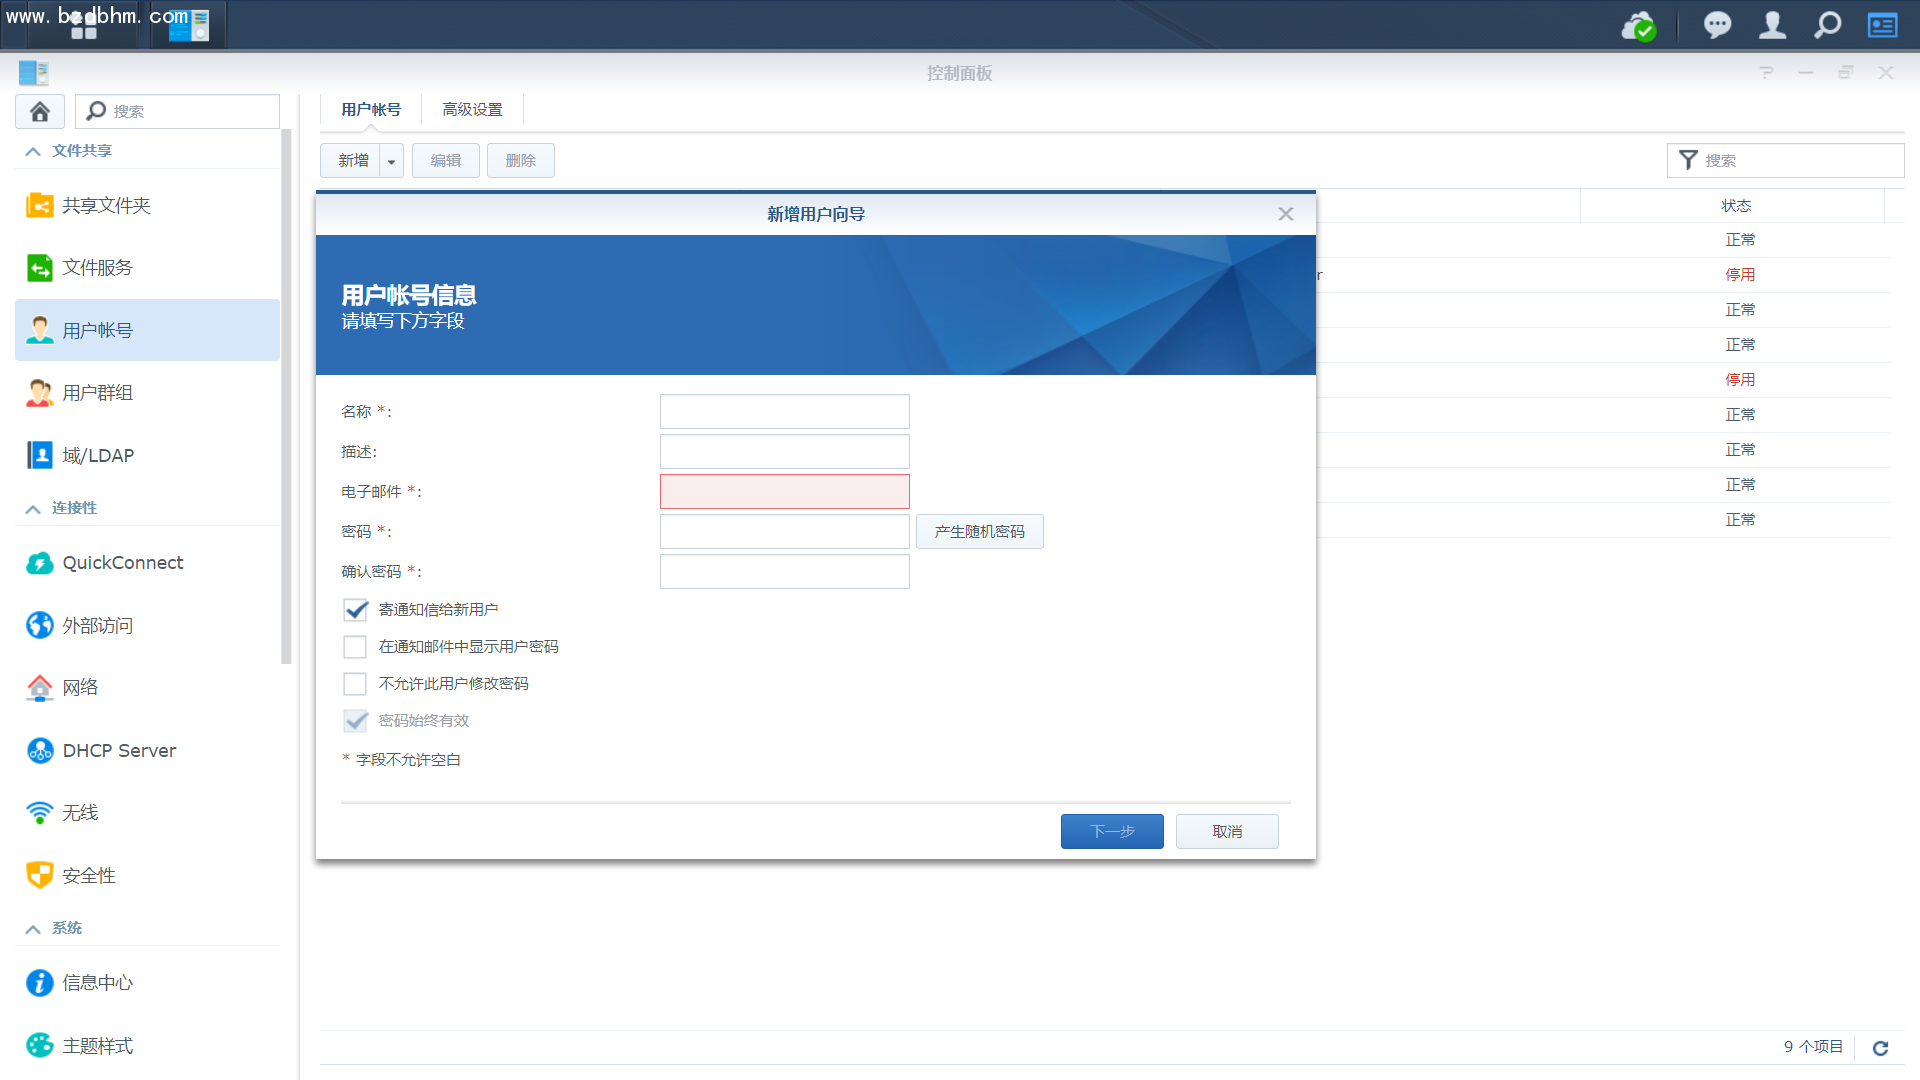The height and width of the screenshot is (1080, 1920).
Task: Focus the Confirm Password (确认密码) field
Action: 785,572
